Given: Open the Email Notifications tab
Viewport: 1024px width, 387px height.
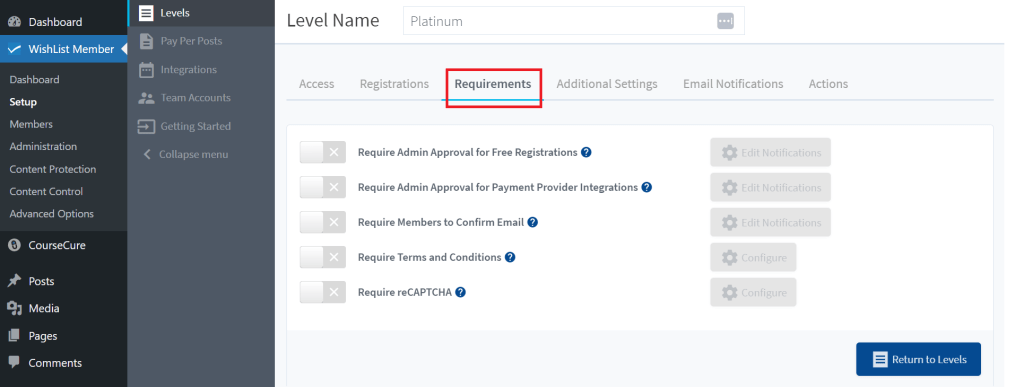Looking at the screenshot, I should [733, 84].
